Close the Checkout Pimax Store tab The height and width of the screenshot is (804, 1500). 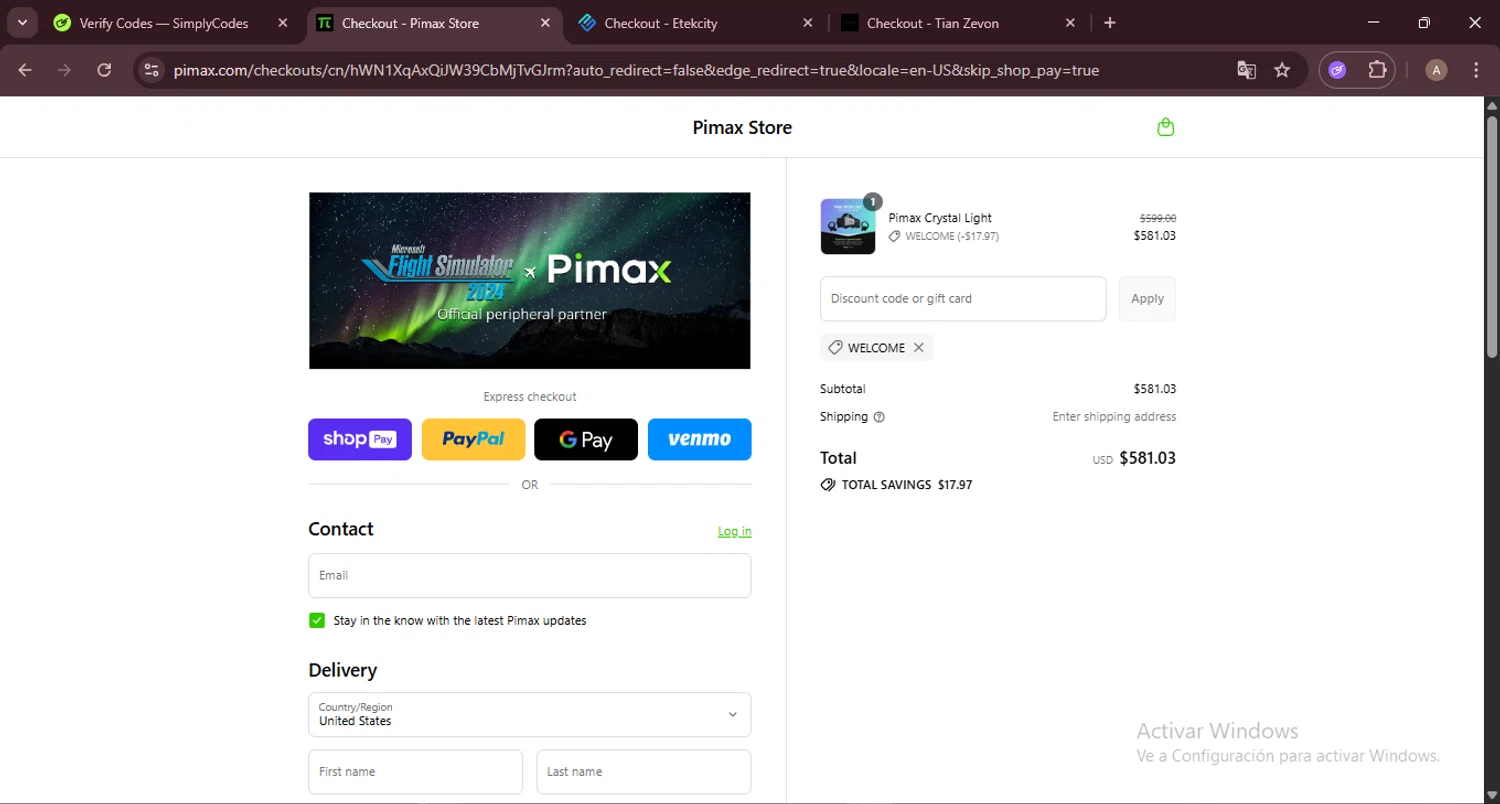[545, 23]
